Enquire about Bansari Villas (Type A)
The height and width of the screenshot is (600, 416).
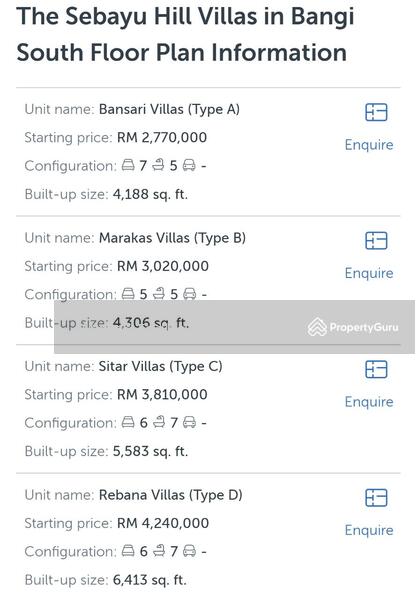pyautogui.click(x=369, y=145)
